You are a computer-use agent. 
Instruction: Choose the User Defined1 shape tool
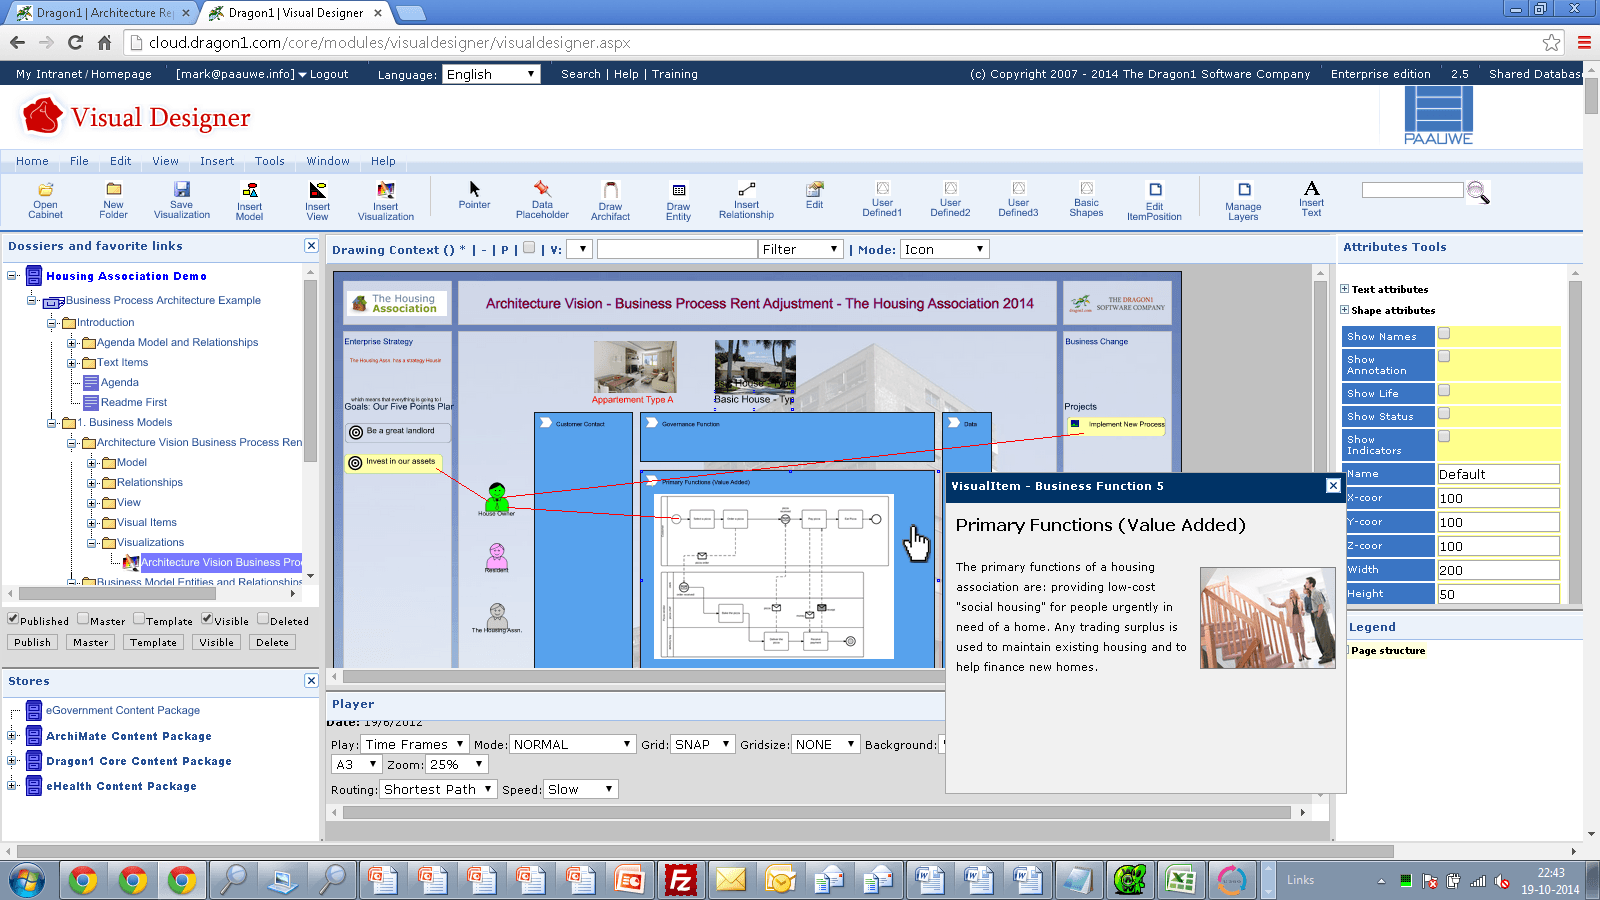[x=882, y=198]
